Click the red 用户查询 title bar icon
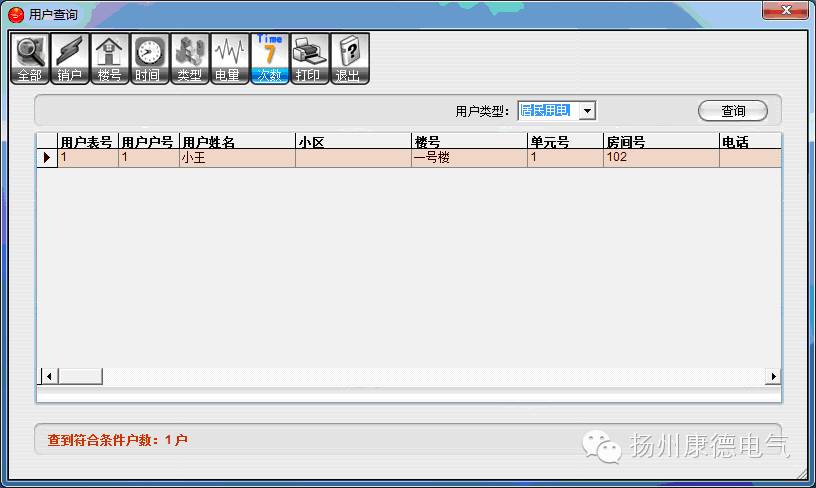The image size is (816, 488). point(16,15)
